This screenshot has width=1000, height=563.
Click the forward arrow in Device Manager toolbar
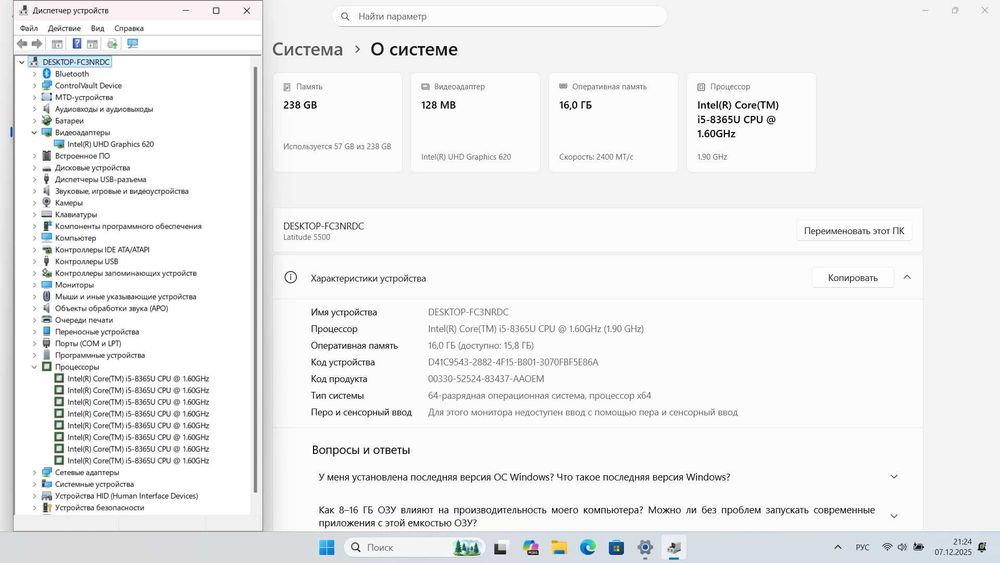37,43
